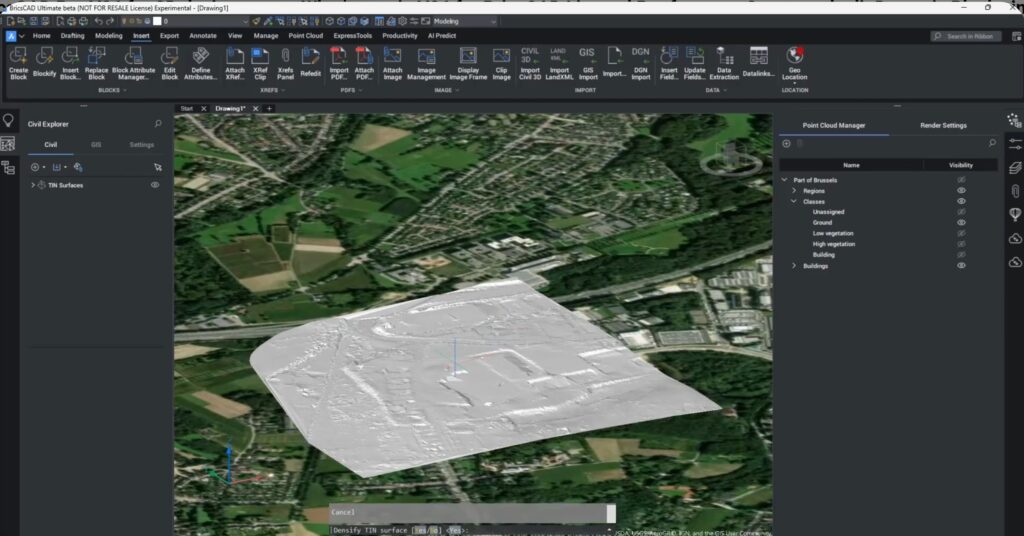Screen dimensions: 1024x536
Task: Open the Insert Field tool
Action: (669, 63)
